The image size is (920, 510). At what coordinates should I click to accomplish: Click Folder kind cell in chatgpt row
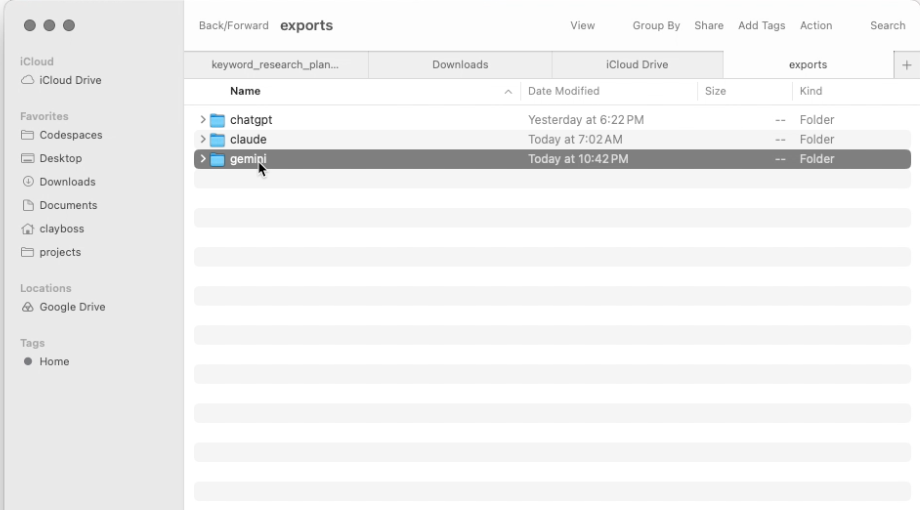tap(817, 120)
